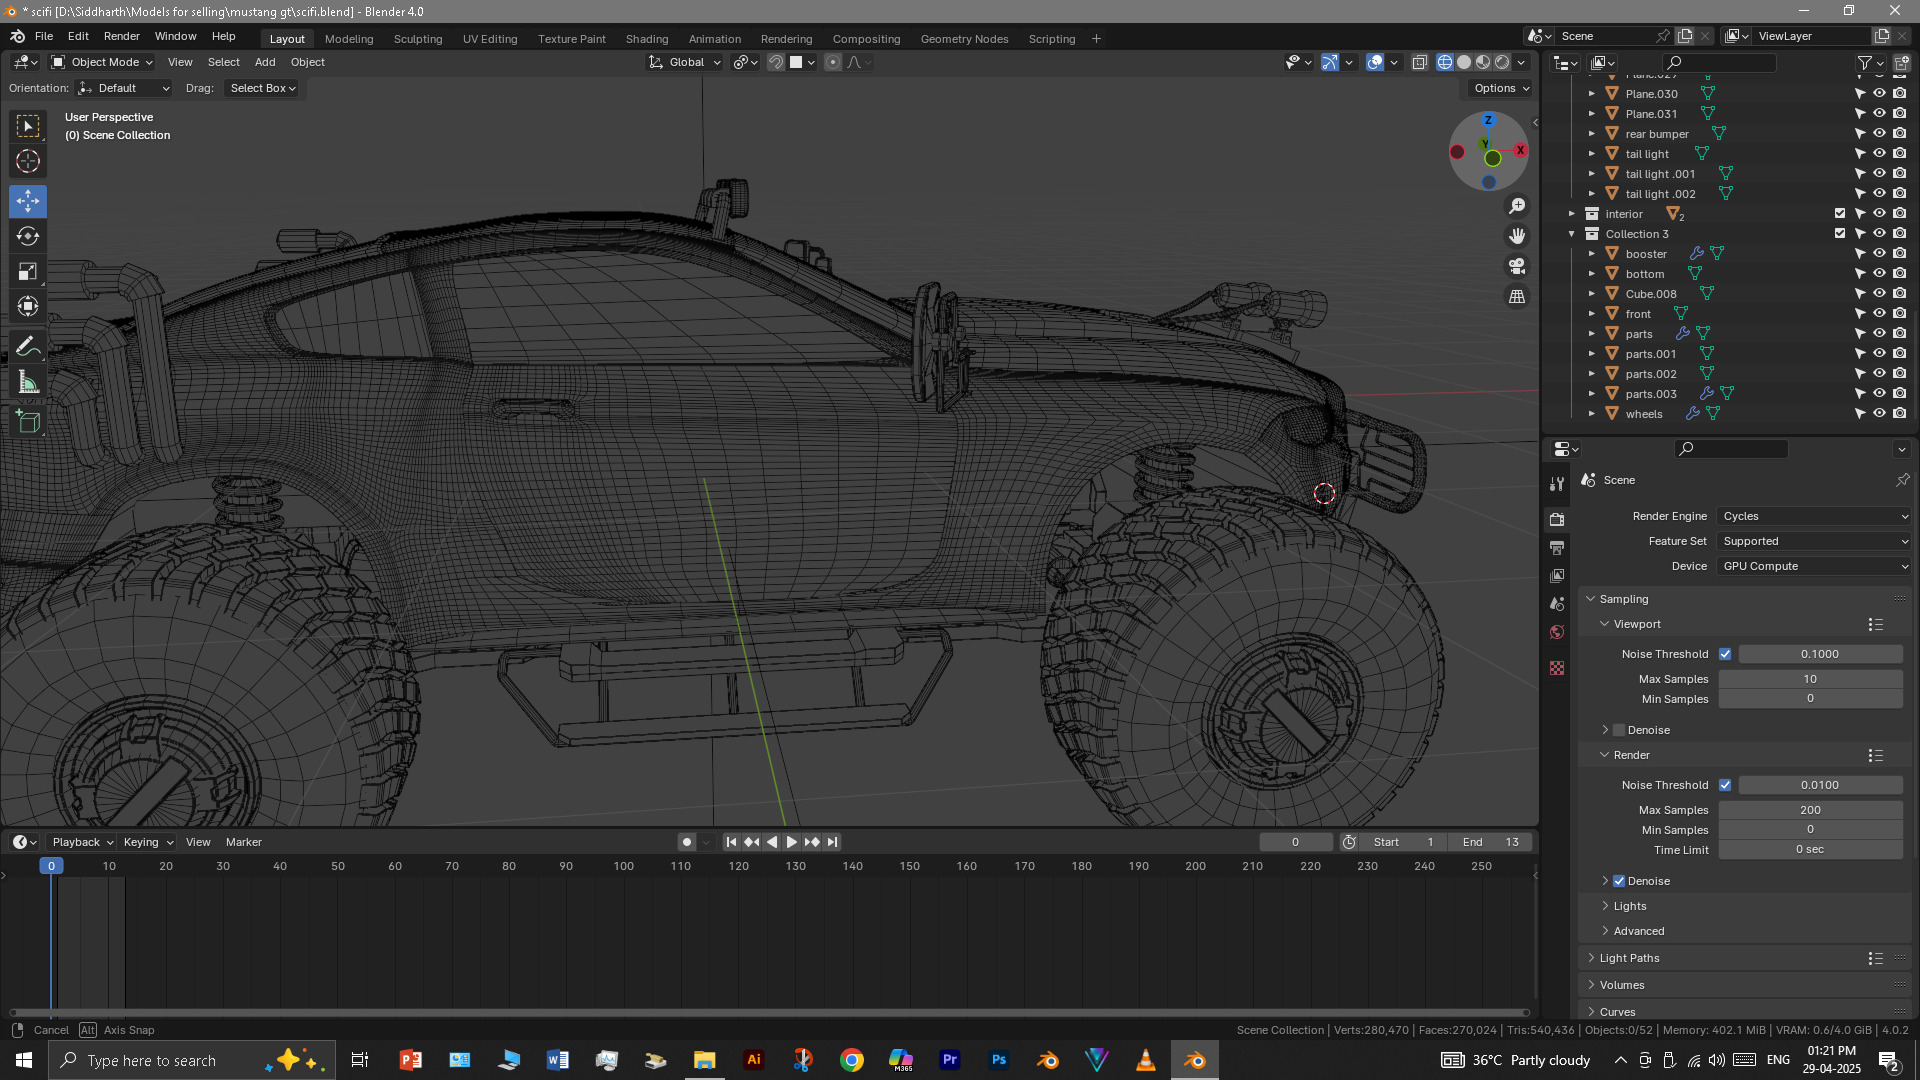Open the Keying popover in timeline
The width and height of the screenshot is (1920, 1080).
[148, 842]
